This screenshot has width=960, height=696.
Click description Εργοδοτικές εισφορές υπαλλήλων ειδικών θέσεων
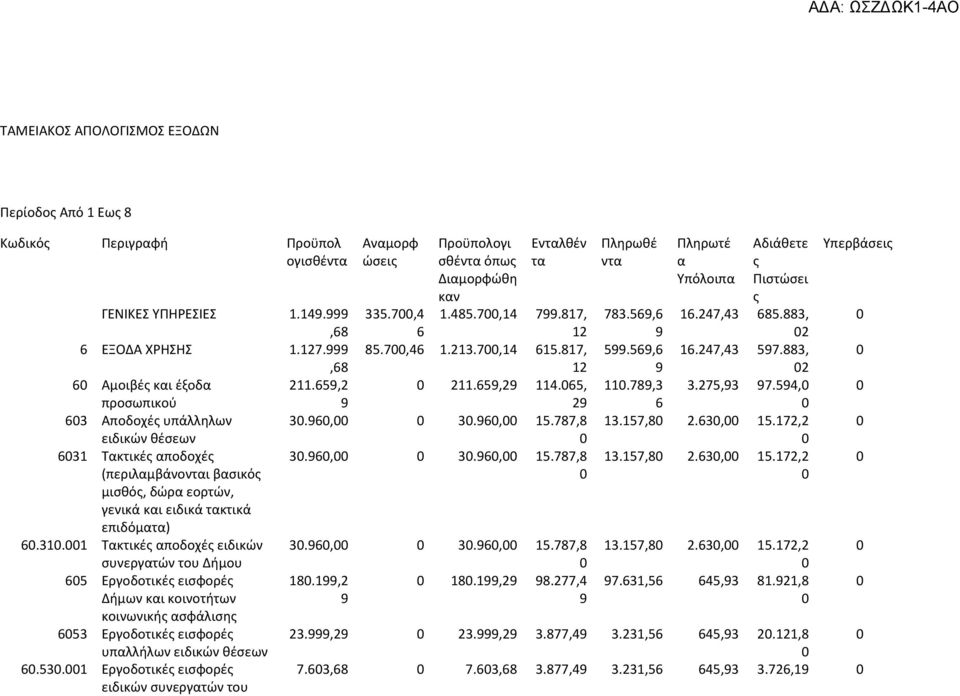pos(184,643)
